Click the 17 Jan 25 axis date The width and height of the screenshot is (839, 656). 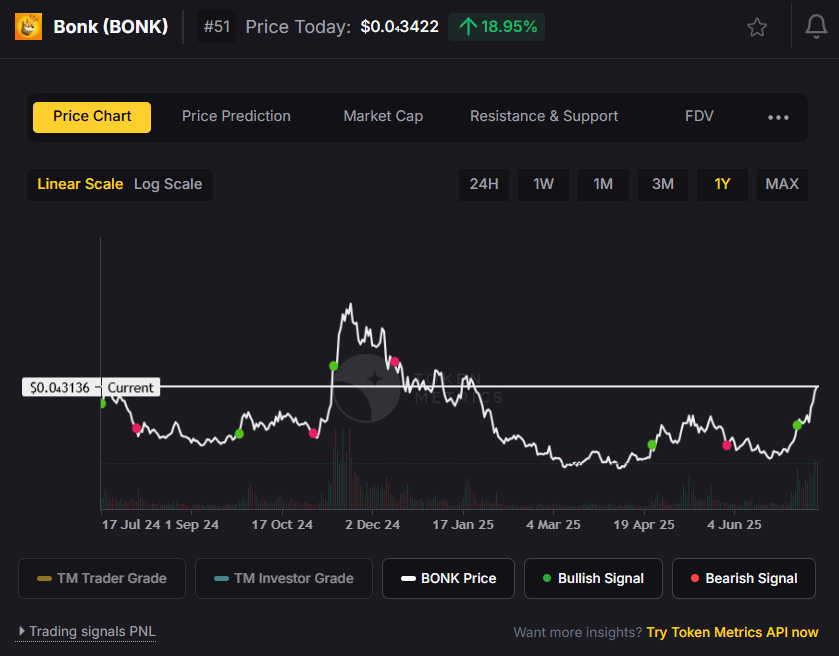463,525
